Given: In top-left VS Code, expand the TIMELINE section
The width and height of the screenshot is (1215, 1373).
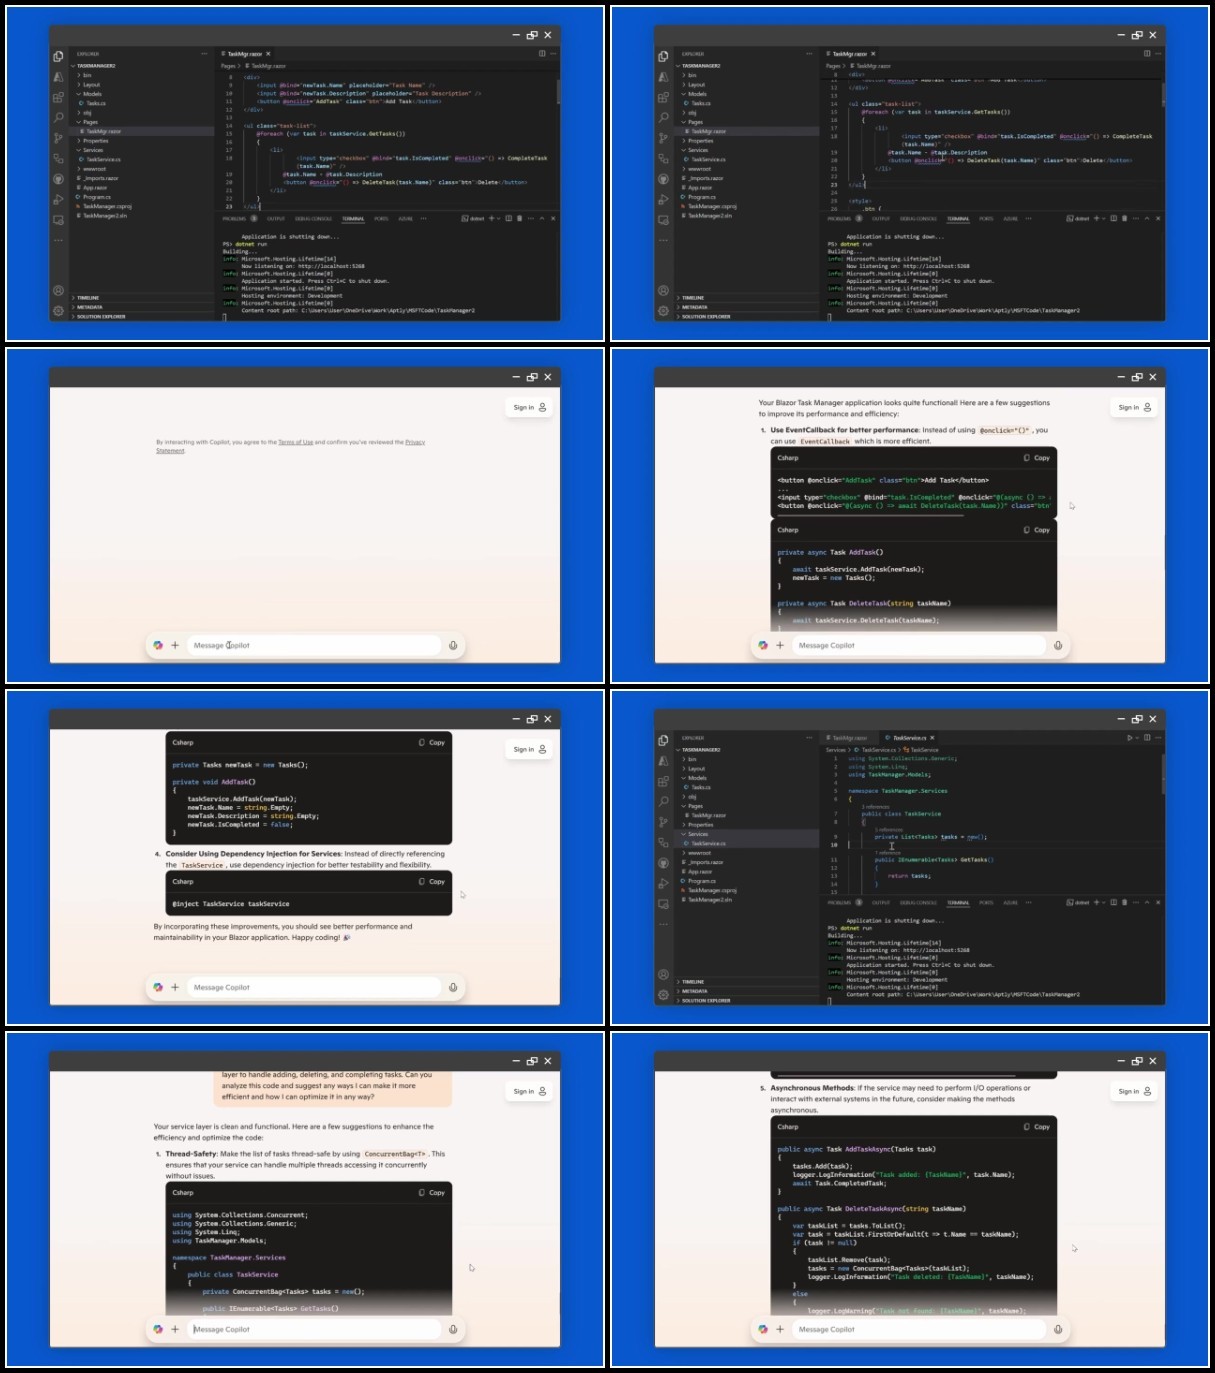Looking at the screenshot, I should point(86,298).
